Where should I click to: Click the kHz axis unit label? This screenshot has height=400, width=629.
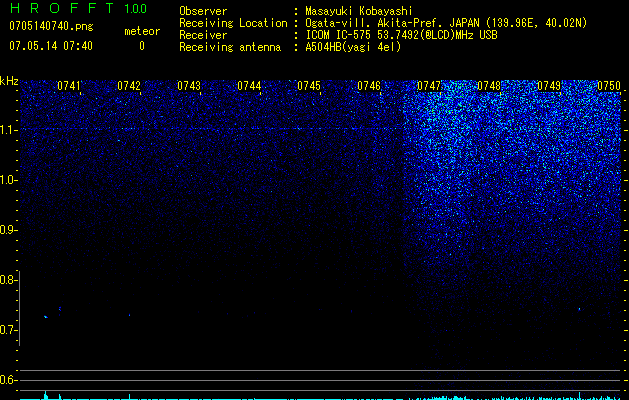pyautogui.click(x=9, y=81)
